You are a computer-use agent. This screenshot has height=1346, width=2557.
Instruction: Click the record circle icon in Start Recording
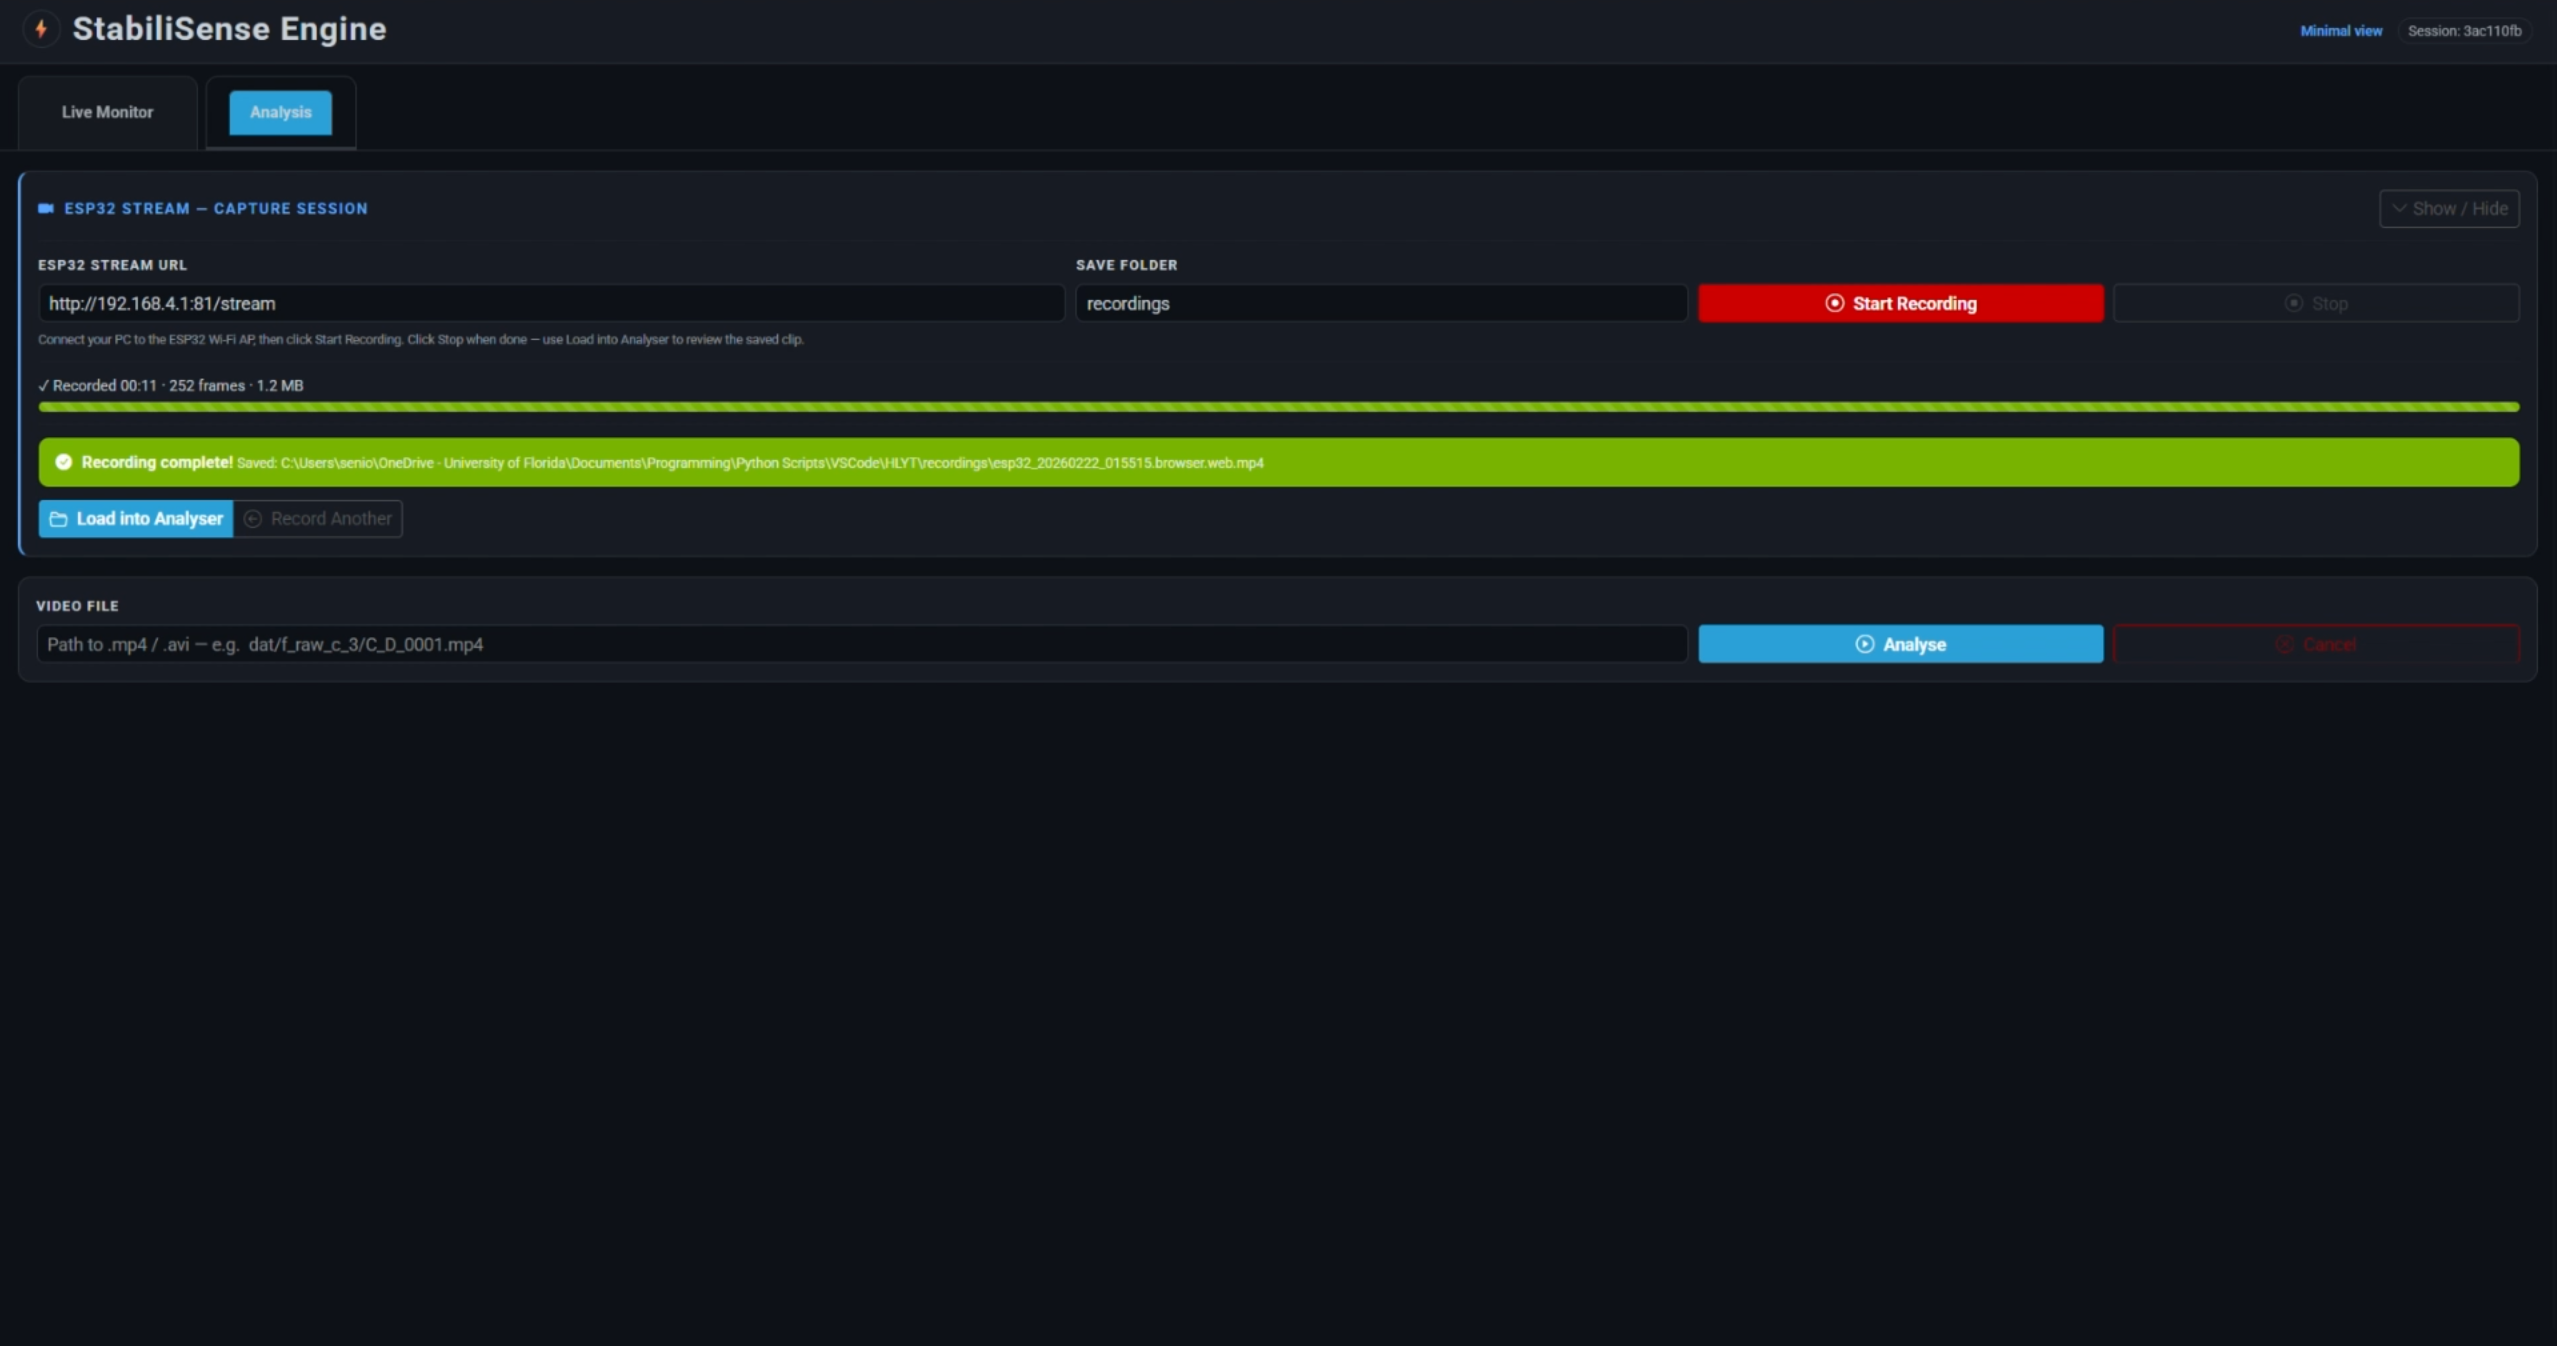(1834, 303)
